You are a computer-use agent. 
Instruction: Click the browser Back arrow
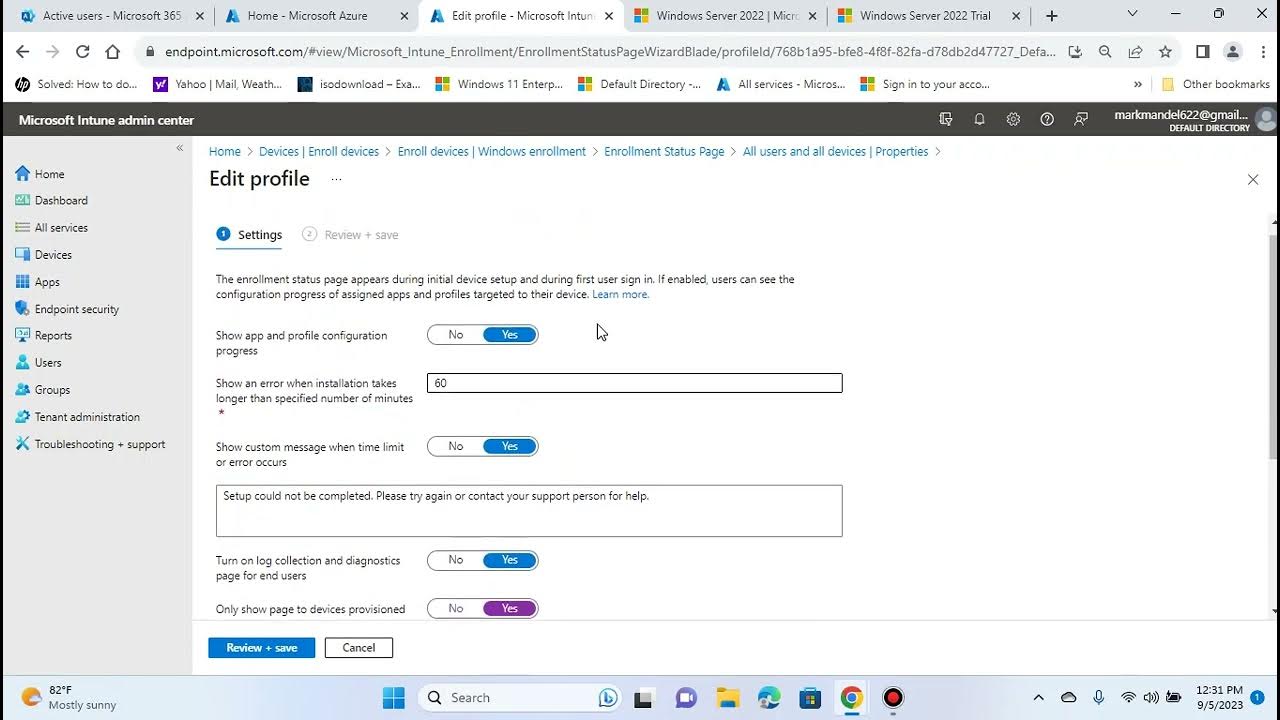tap(22, 52)
